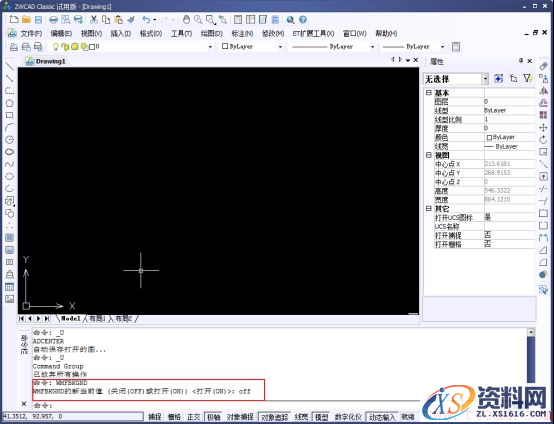This screenshot has height=424, width=554.
Task: Click the pin button of the 属性 panel
Action: coord(520,61)
